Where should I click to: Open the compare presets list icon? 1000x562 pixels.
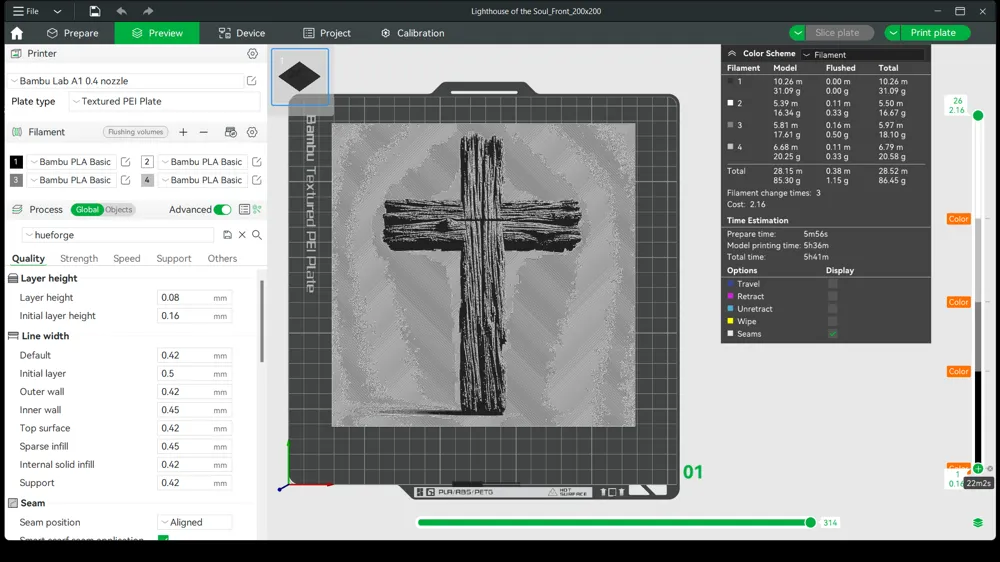pos(244,209)
